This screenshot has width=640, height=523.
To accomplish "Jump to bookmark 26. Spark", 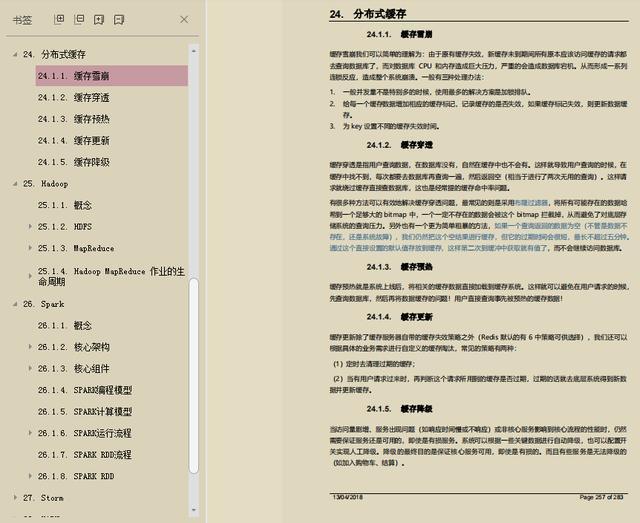I will 44,304.
